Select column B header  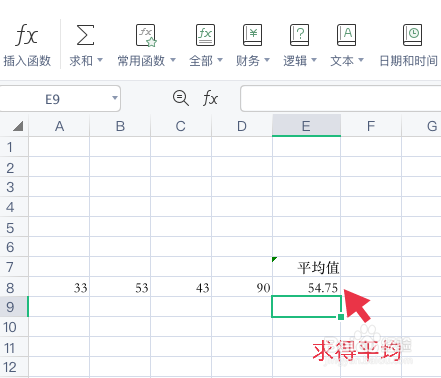120,126
